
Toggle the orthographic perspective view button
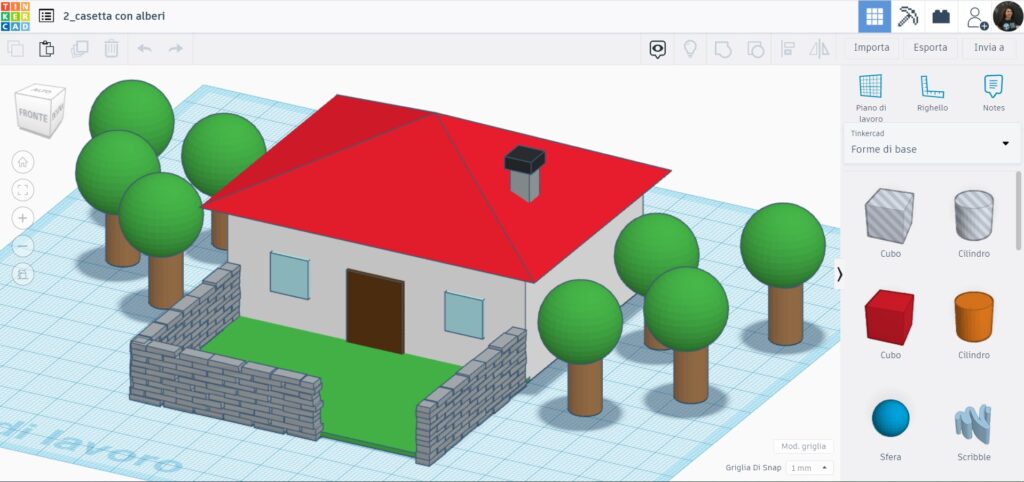click(24, 273)
